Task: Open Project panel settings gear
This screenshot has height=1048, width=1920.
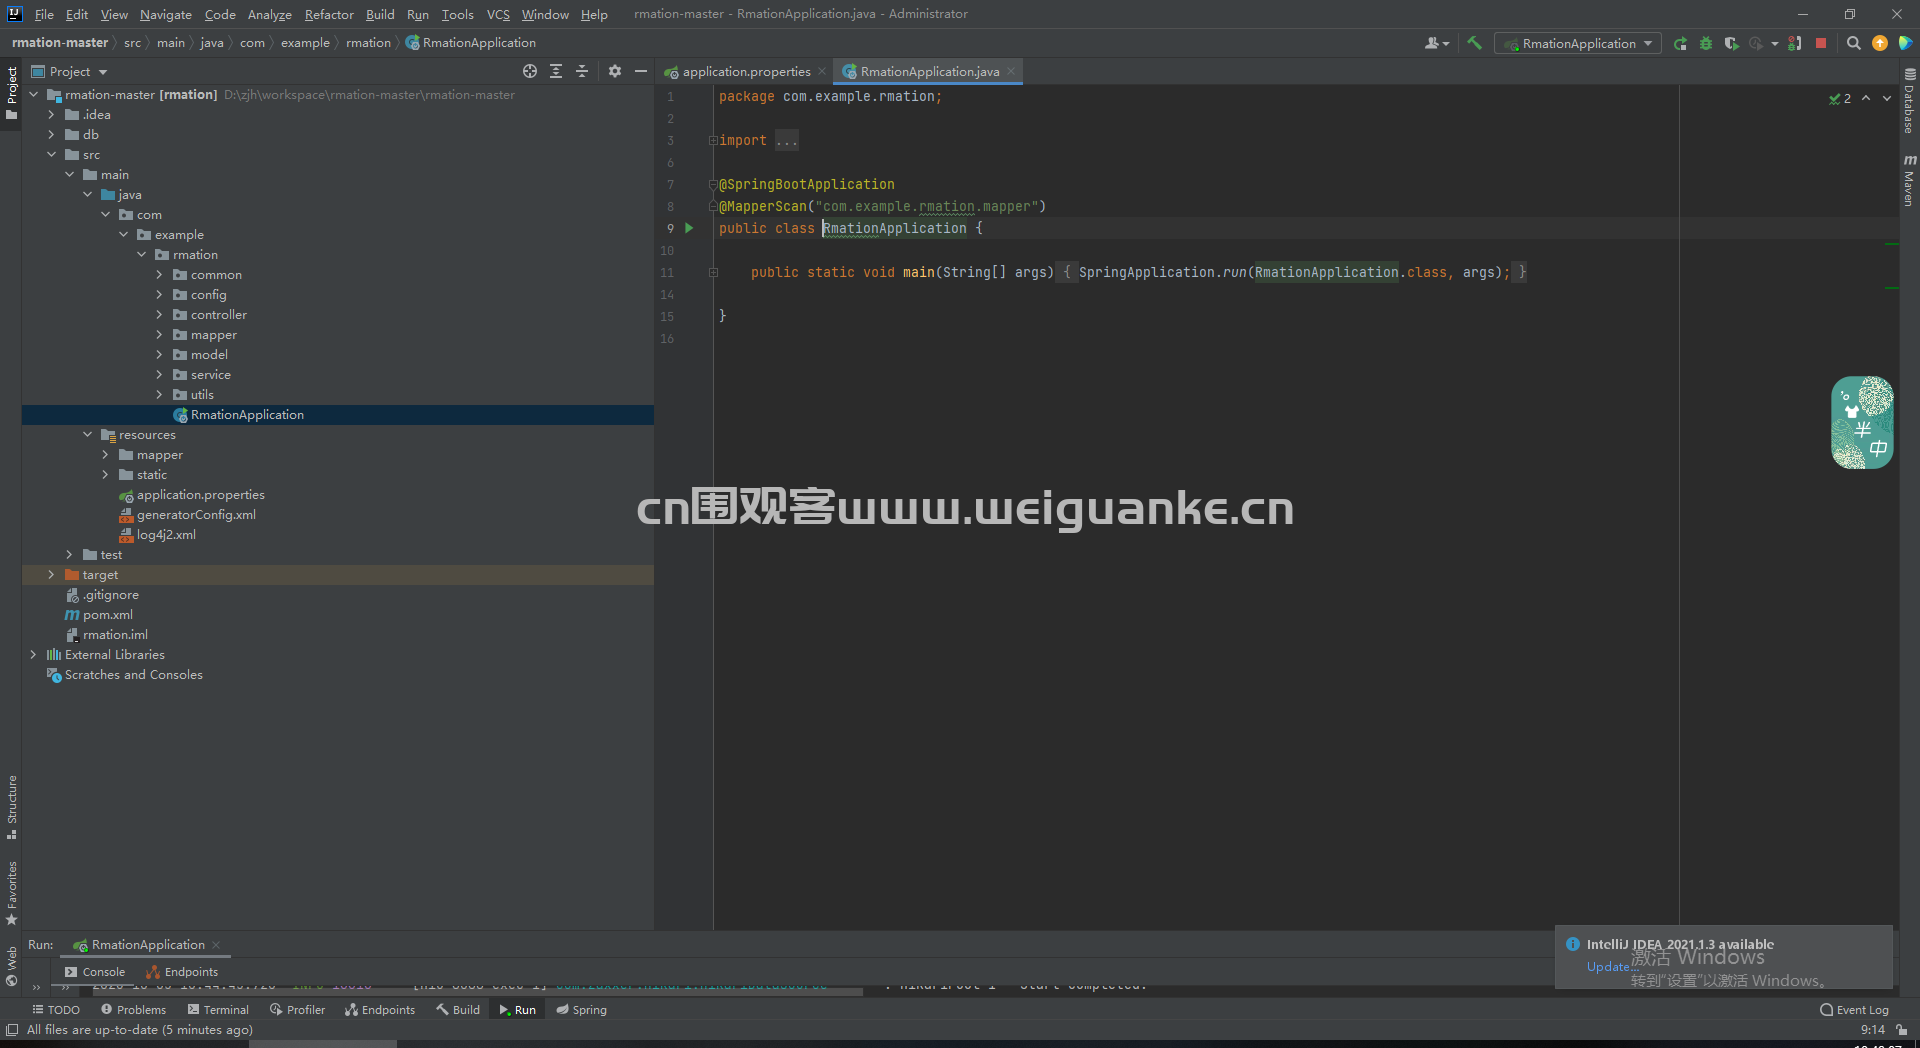Action: 615,71
